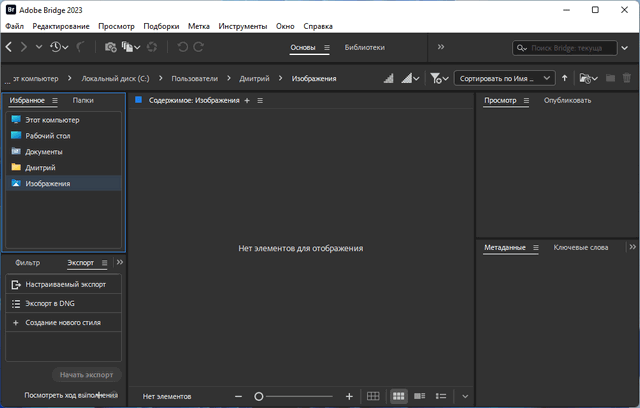Screen dimensions: 640x408
Task: Click the thumbnail size slider handle
Action: pyautogui.click(x=258, y=396)
